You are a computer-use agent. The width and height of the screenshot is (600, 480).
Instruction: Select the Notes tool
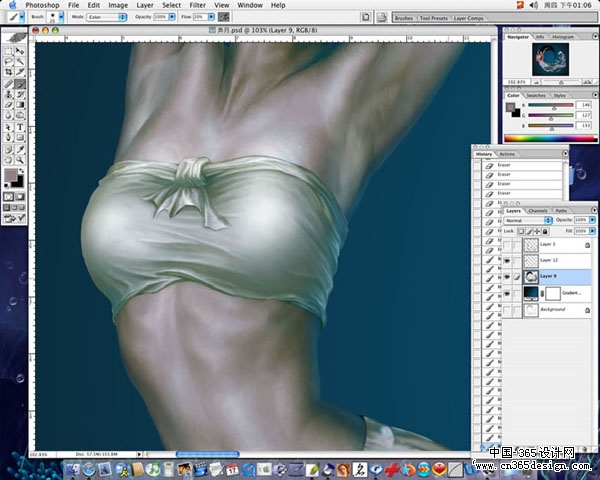tap(8, 149)
